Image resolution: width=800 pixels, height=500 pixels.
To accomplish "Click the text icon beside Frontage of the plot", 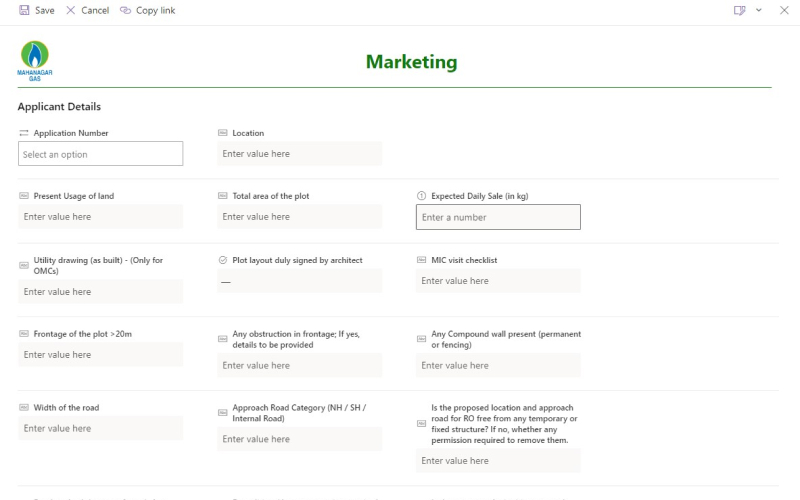I will pyautogui.click(x=23, y=334).
